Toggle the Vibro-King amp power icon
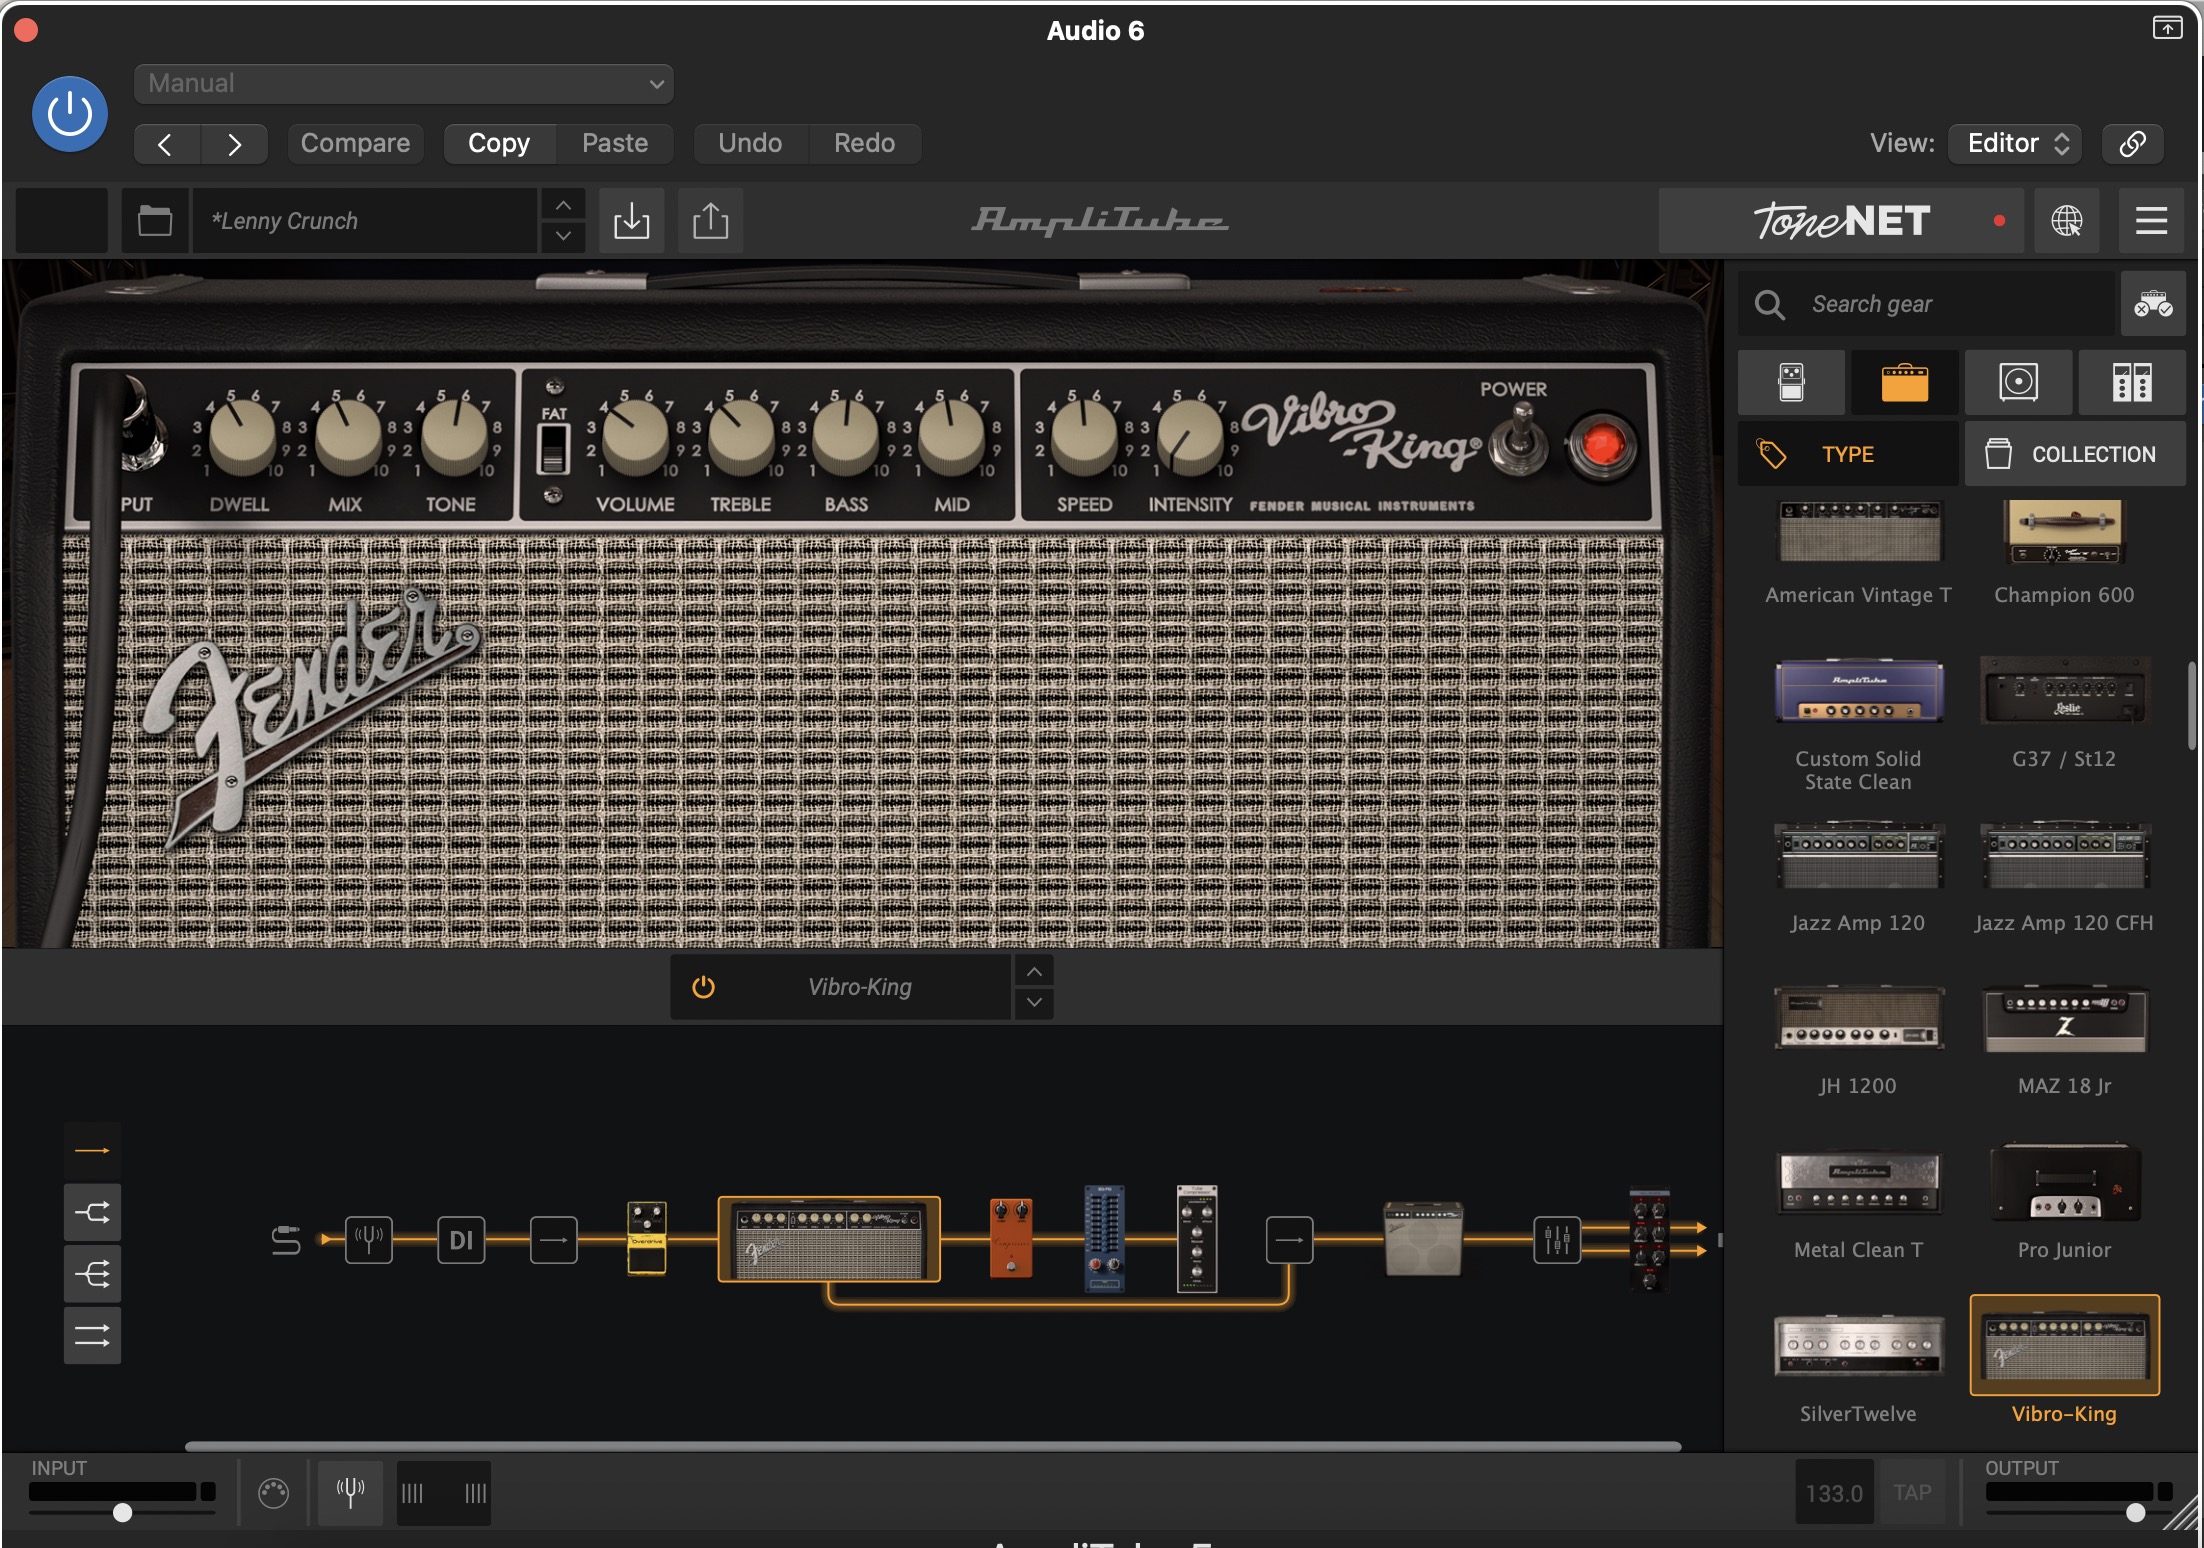 (x=703, y=987)
